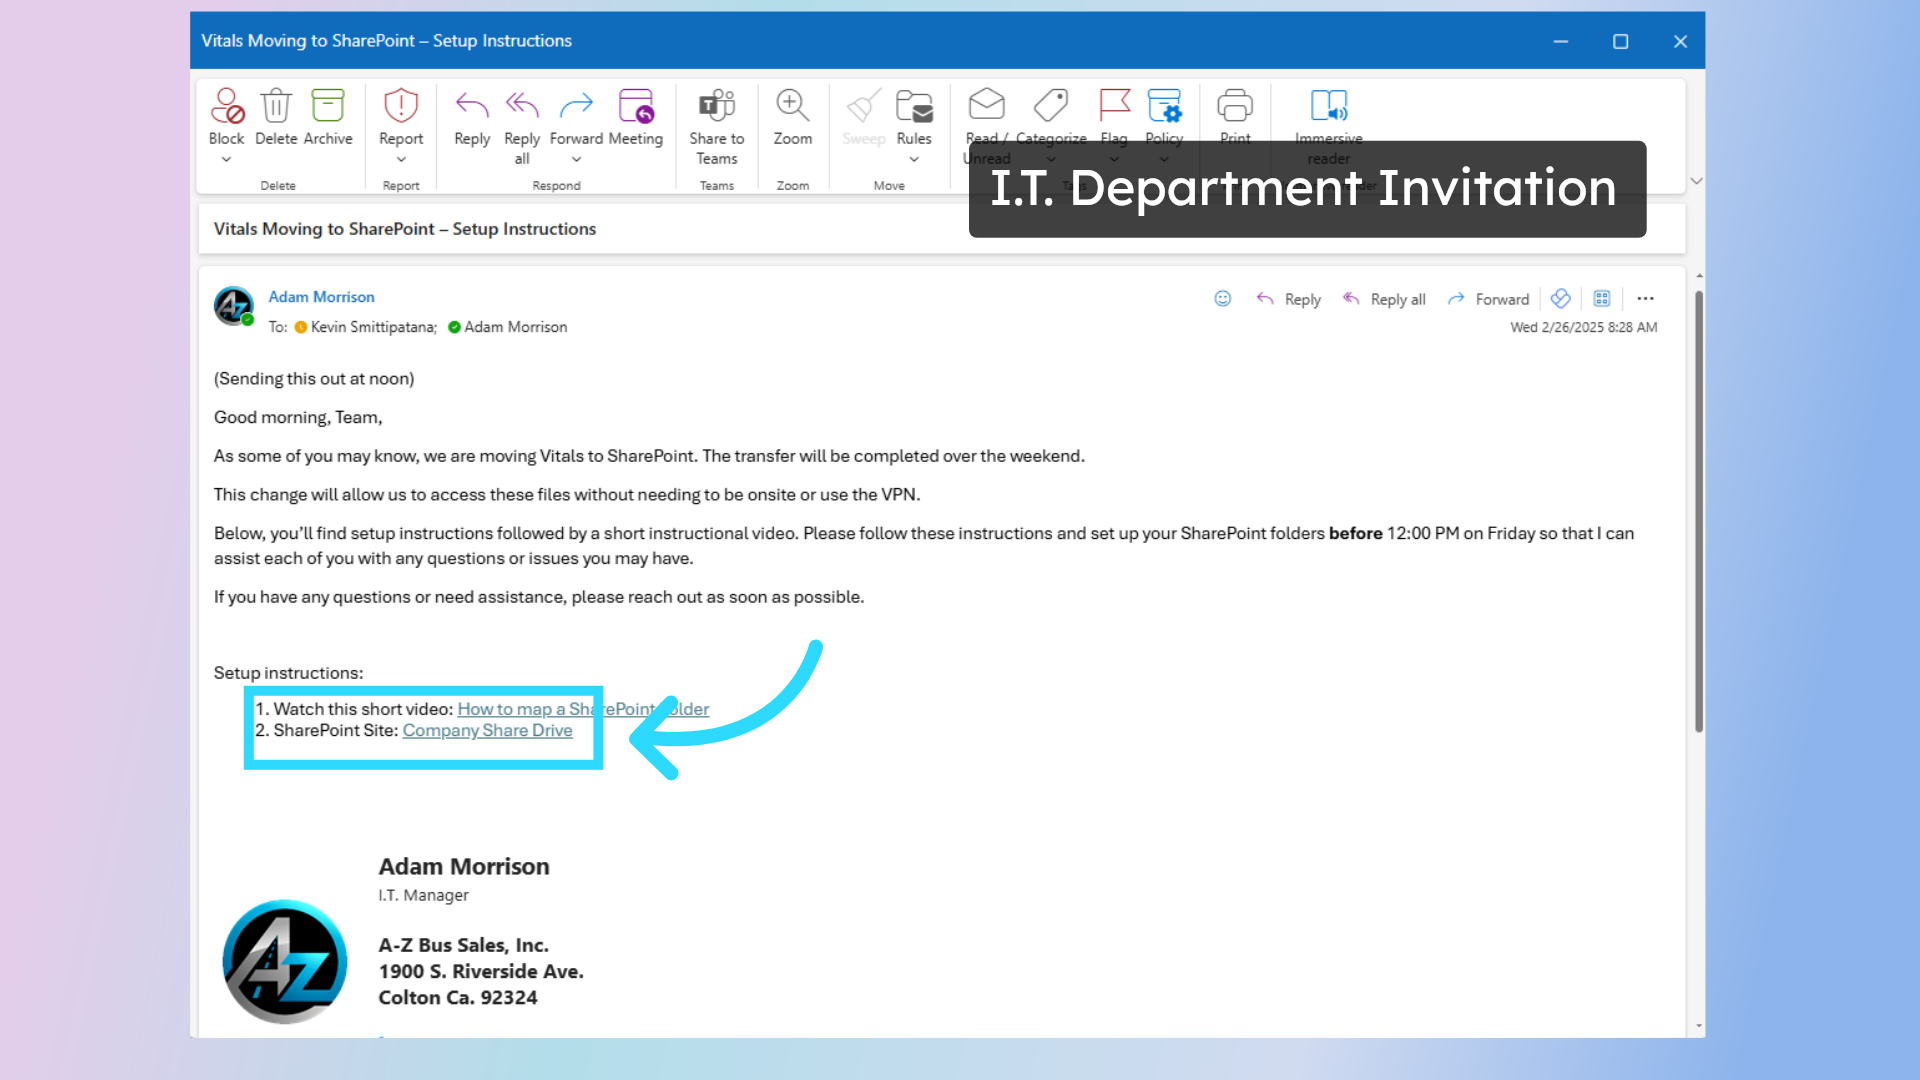Click the signature name Adam Morrison

click(x=464, y=866)
